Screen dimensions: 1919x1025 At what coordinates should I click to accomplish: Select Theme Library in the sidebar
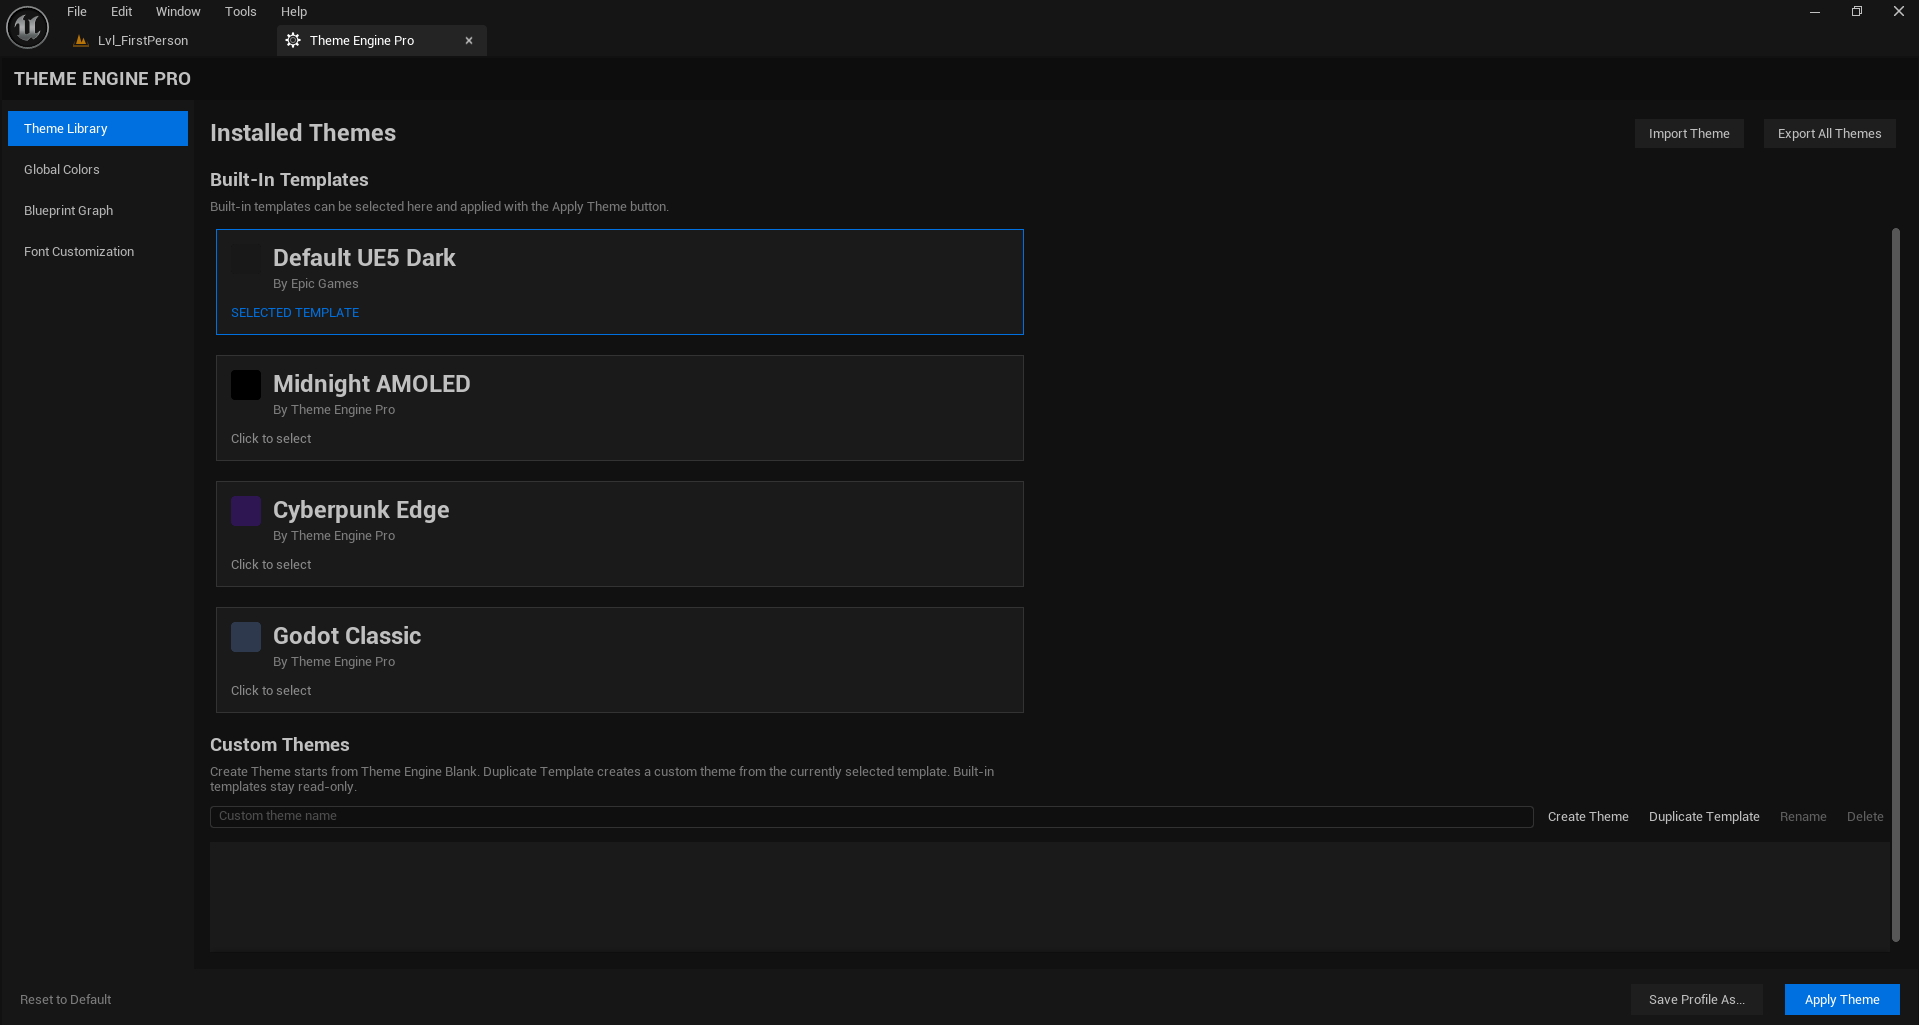98,128
